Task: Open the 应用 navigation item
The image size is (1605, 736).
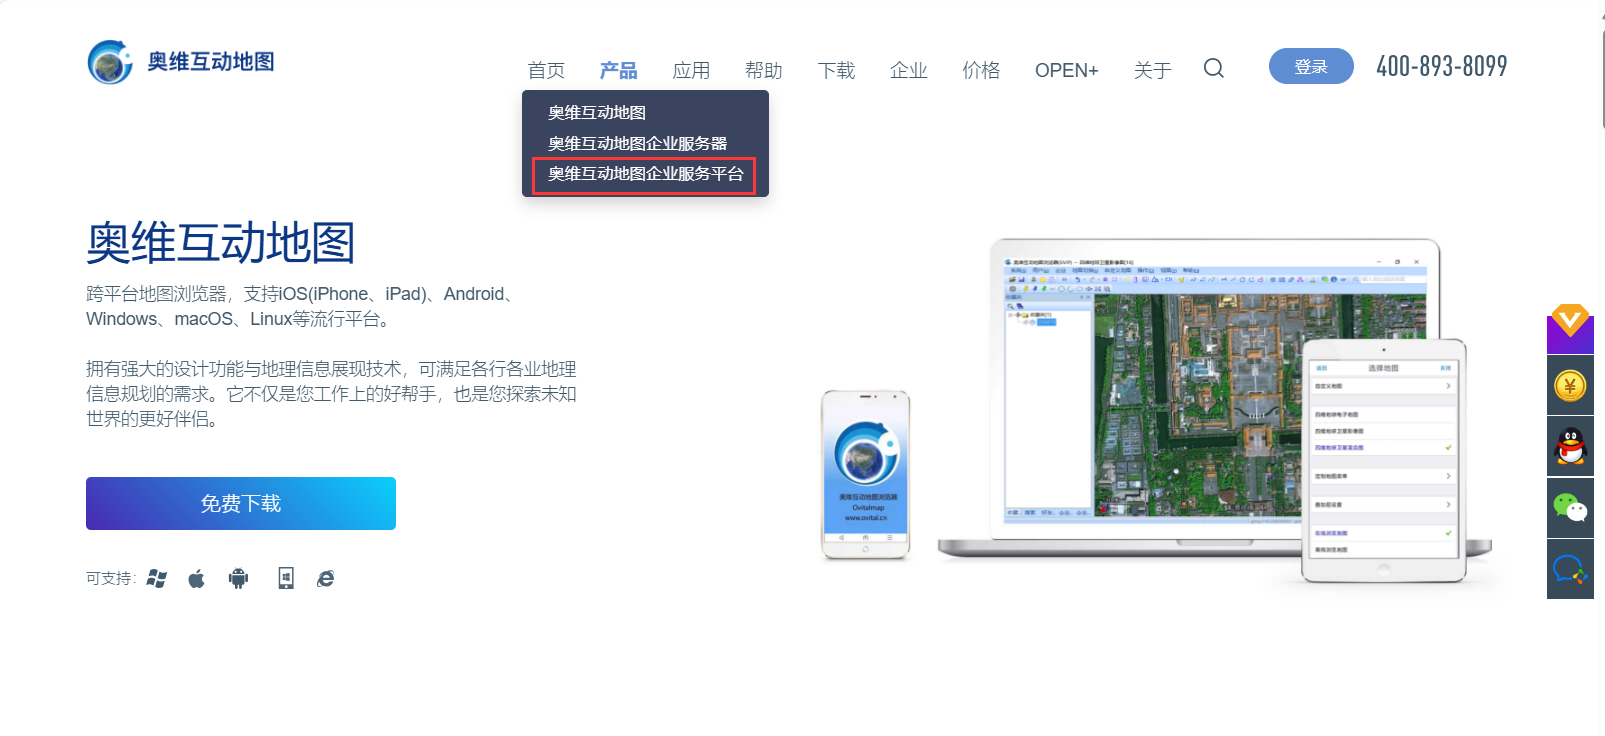Action: pyautogui.click(x=691, y=70)
